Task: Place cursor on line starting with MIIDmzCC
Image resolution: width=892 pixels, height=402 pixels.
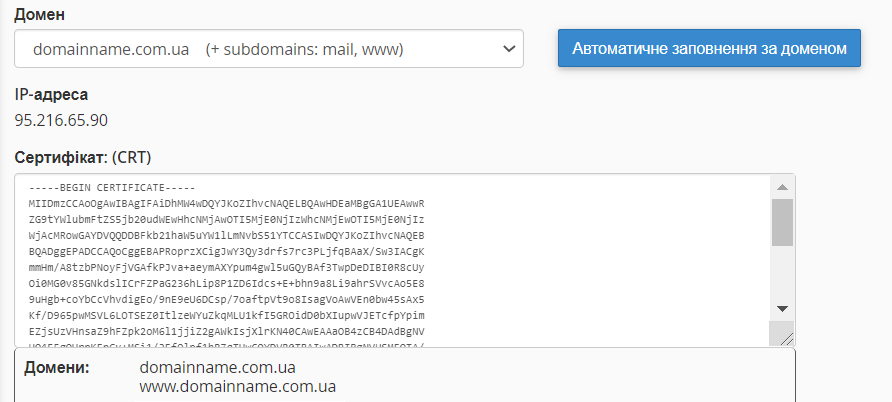Action: pyautogui.click(x=227, y=203)
